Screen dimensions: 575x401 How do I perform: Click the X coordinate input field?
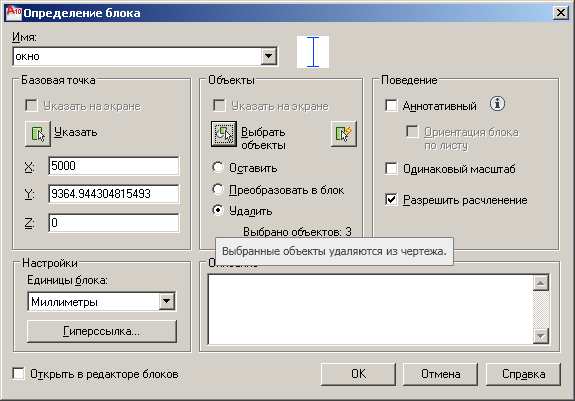(114, 166)
